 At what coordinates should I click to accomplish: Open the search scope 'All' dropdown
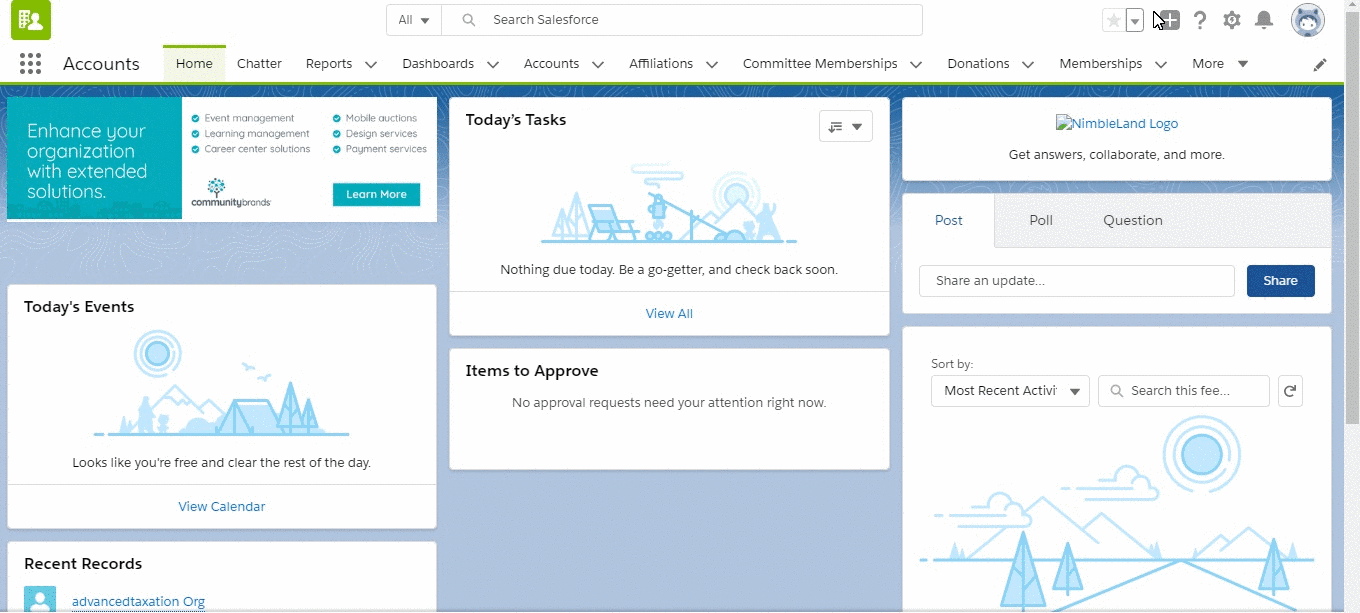pos(414,20)
